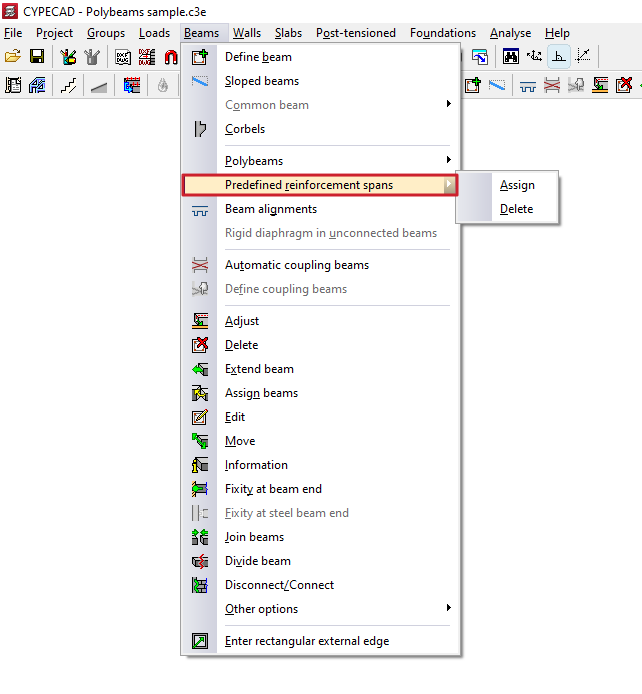
Task: Open the binoculars search icon
Action: (511, 57)
